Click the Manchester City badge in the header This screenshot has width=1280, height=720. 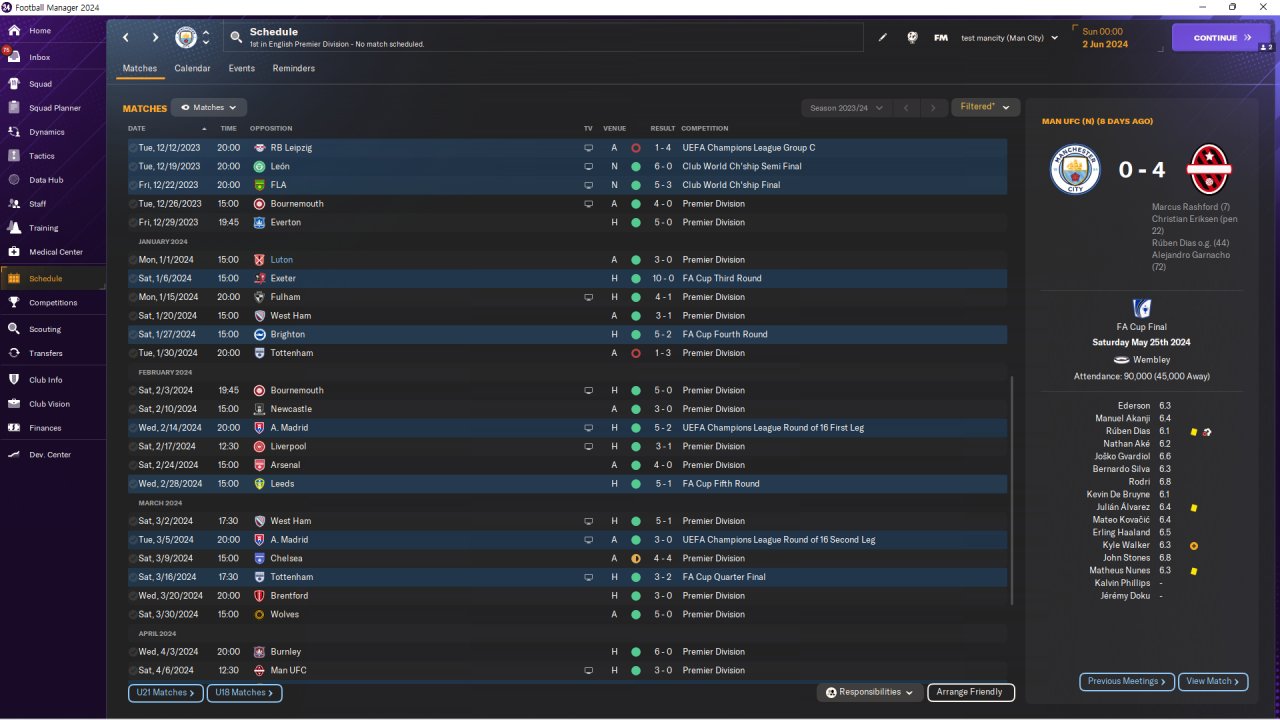click(x=186, y=38)
